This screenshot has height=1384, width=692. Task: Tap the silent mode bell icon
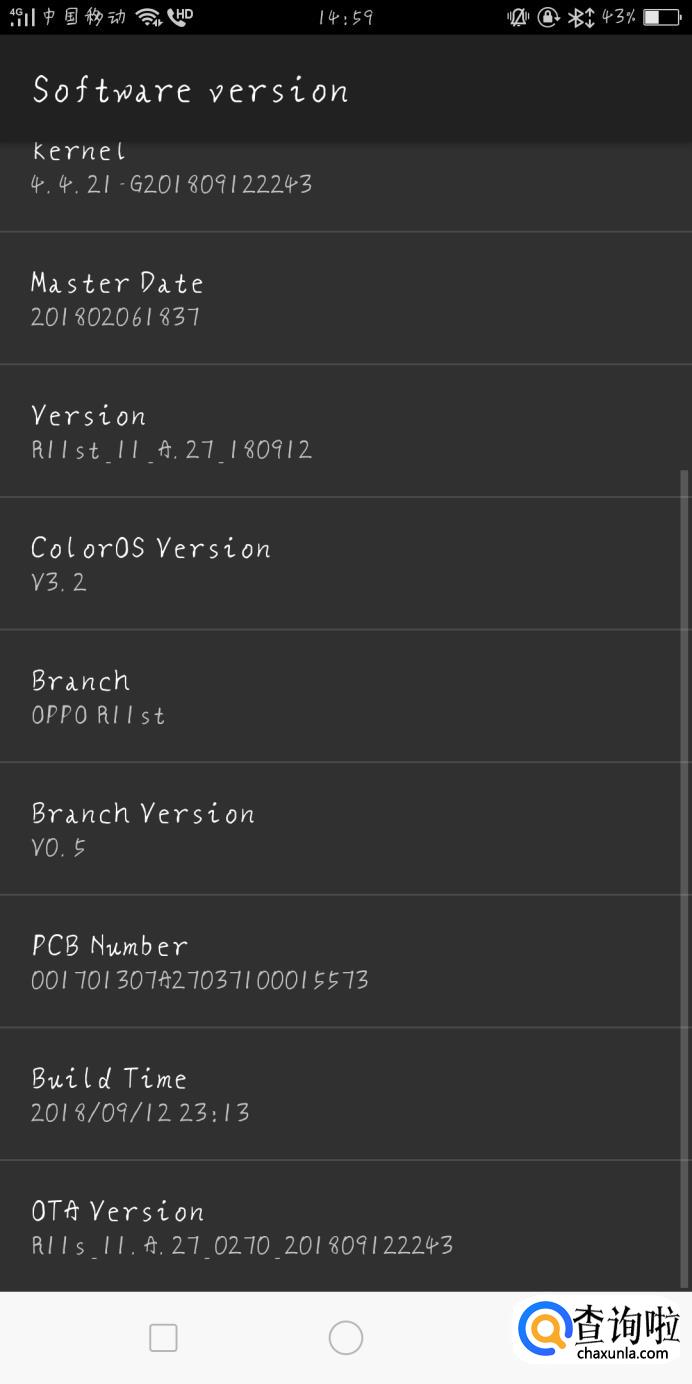pos(517,17)
